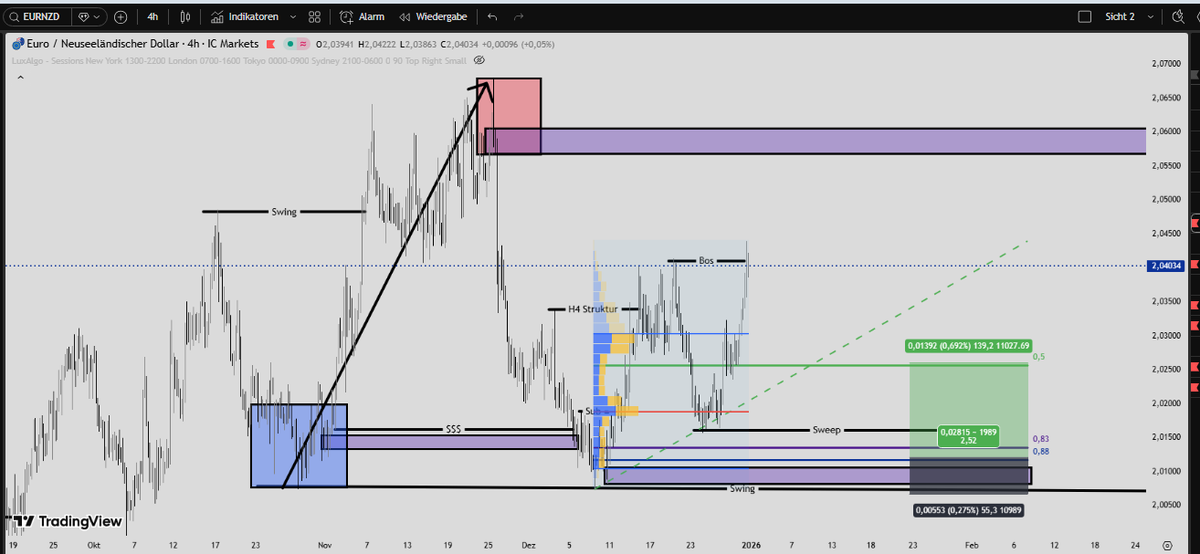Image resolution: width=1200 pixels, height=554 pixels.
Task: Expand the favorites chevron next to Indikatoren
Action: point(291,17)
